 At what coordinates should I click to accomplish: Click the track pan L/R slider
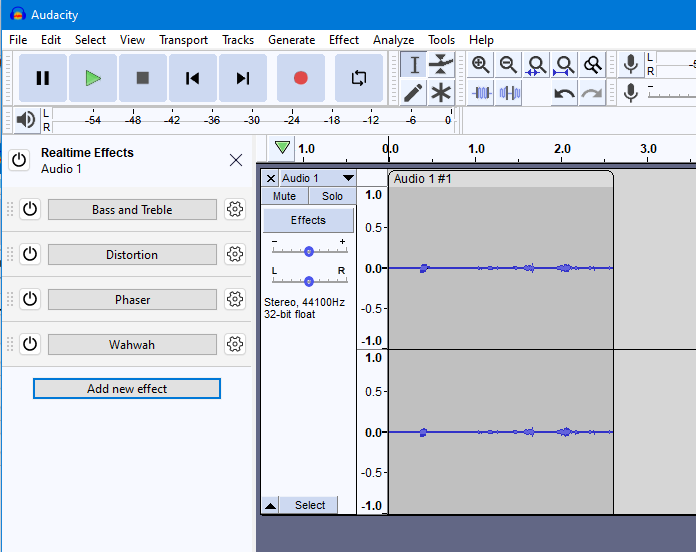pos(309,281)
